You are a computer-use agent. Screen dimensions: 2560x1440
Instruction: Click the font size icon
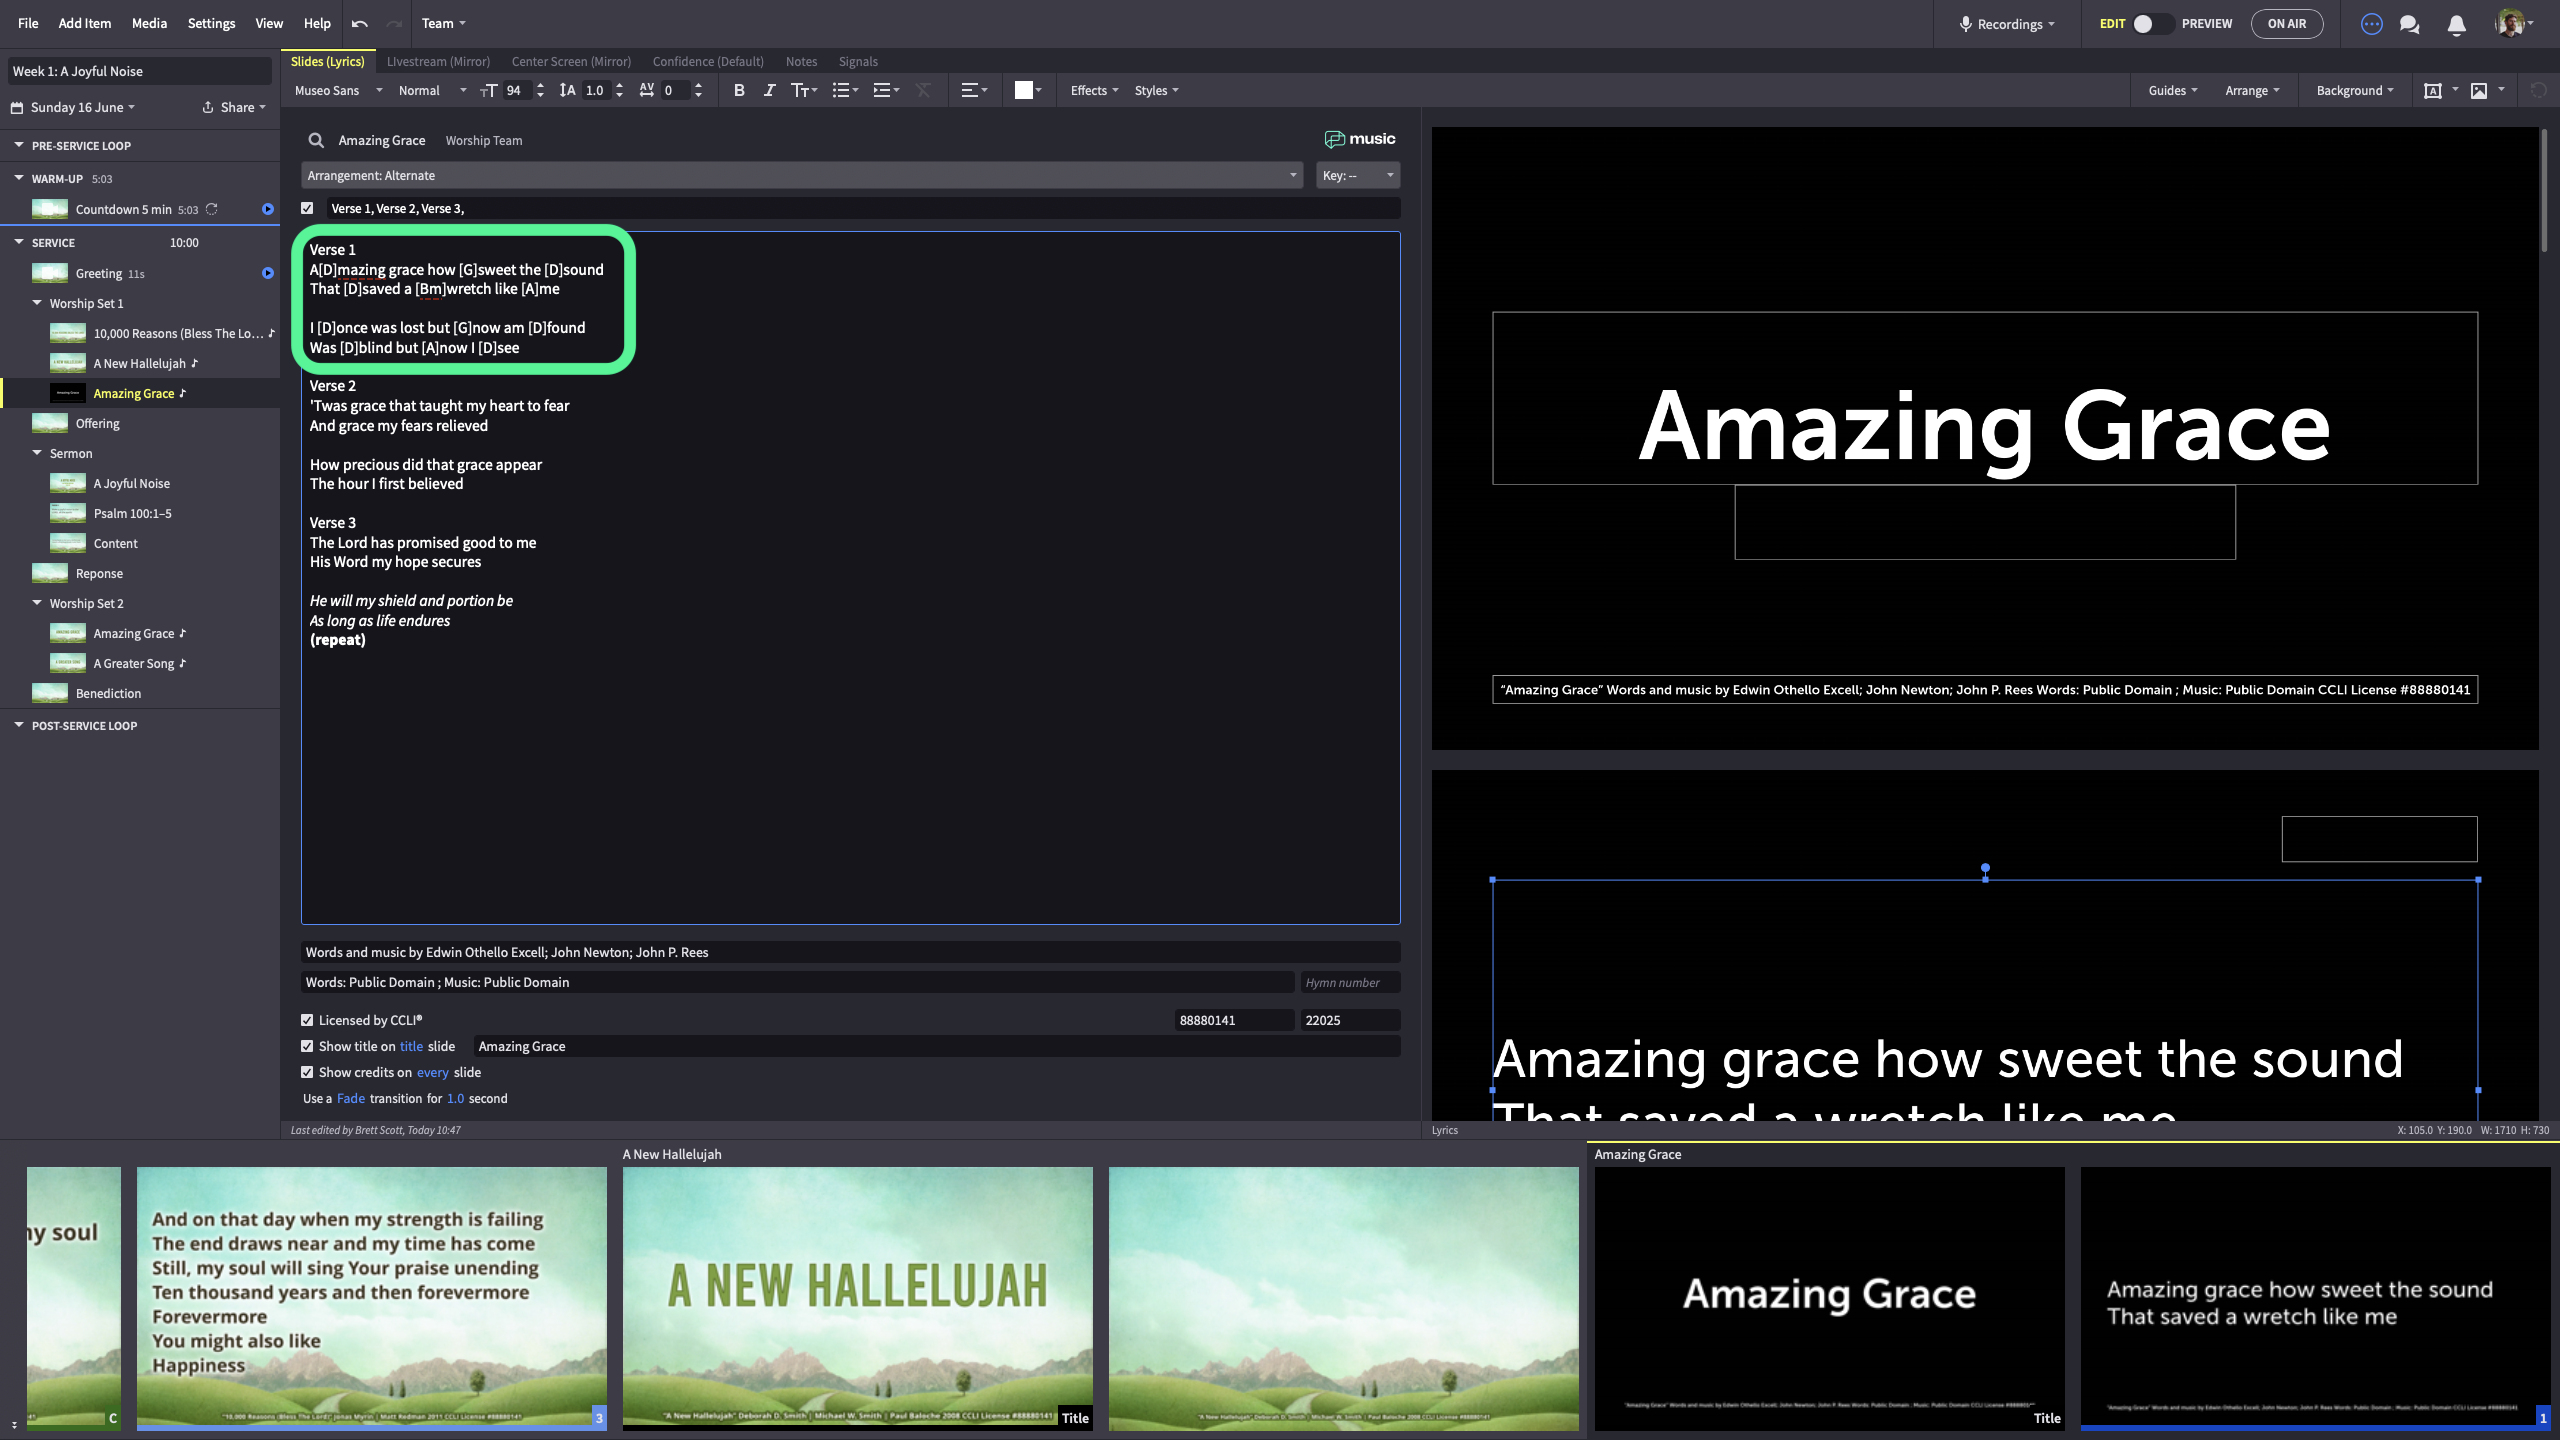(x=489, y=91)
